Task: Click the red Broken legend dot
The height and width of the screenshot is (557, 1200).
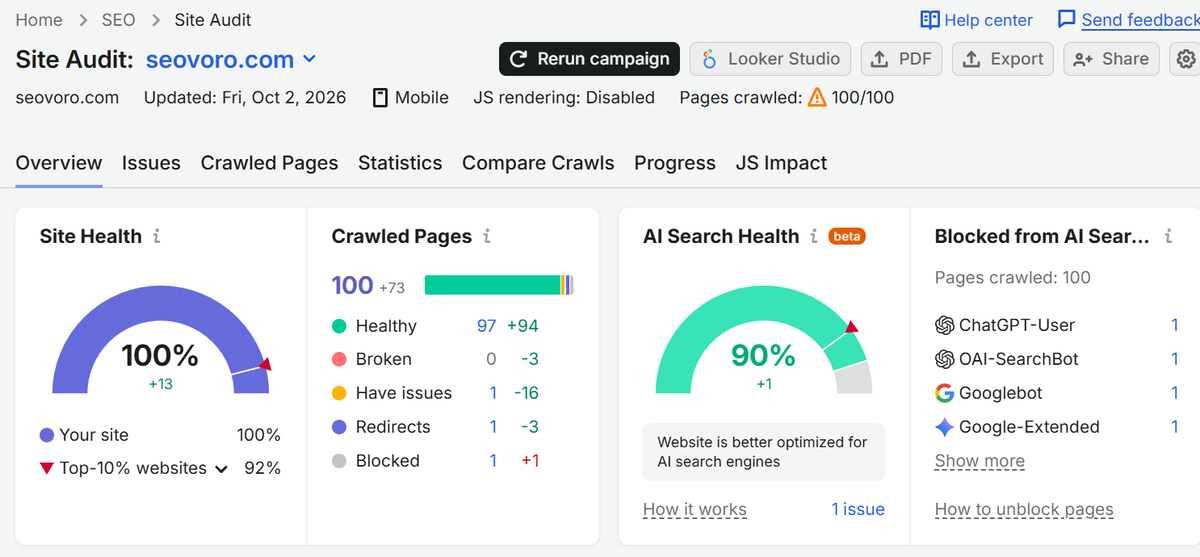Action: tap(339, 359)
